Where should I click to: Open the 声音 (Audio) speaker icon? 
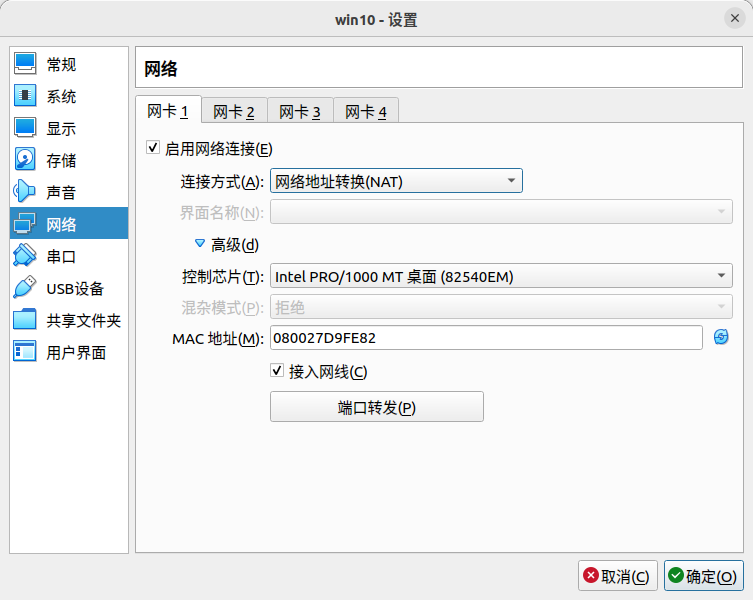point(25,192)
